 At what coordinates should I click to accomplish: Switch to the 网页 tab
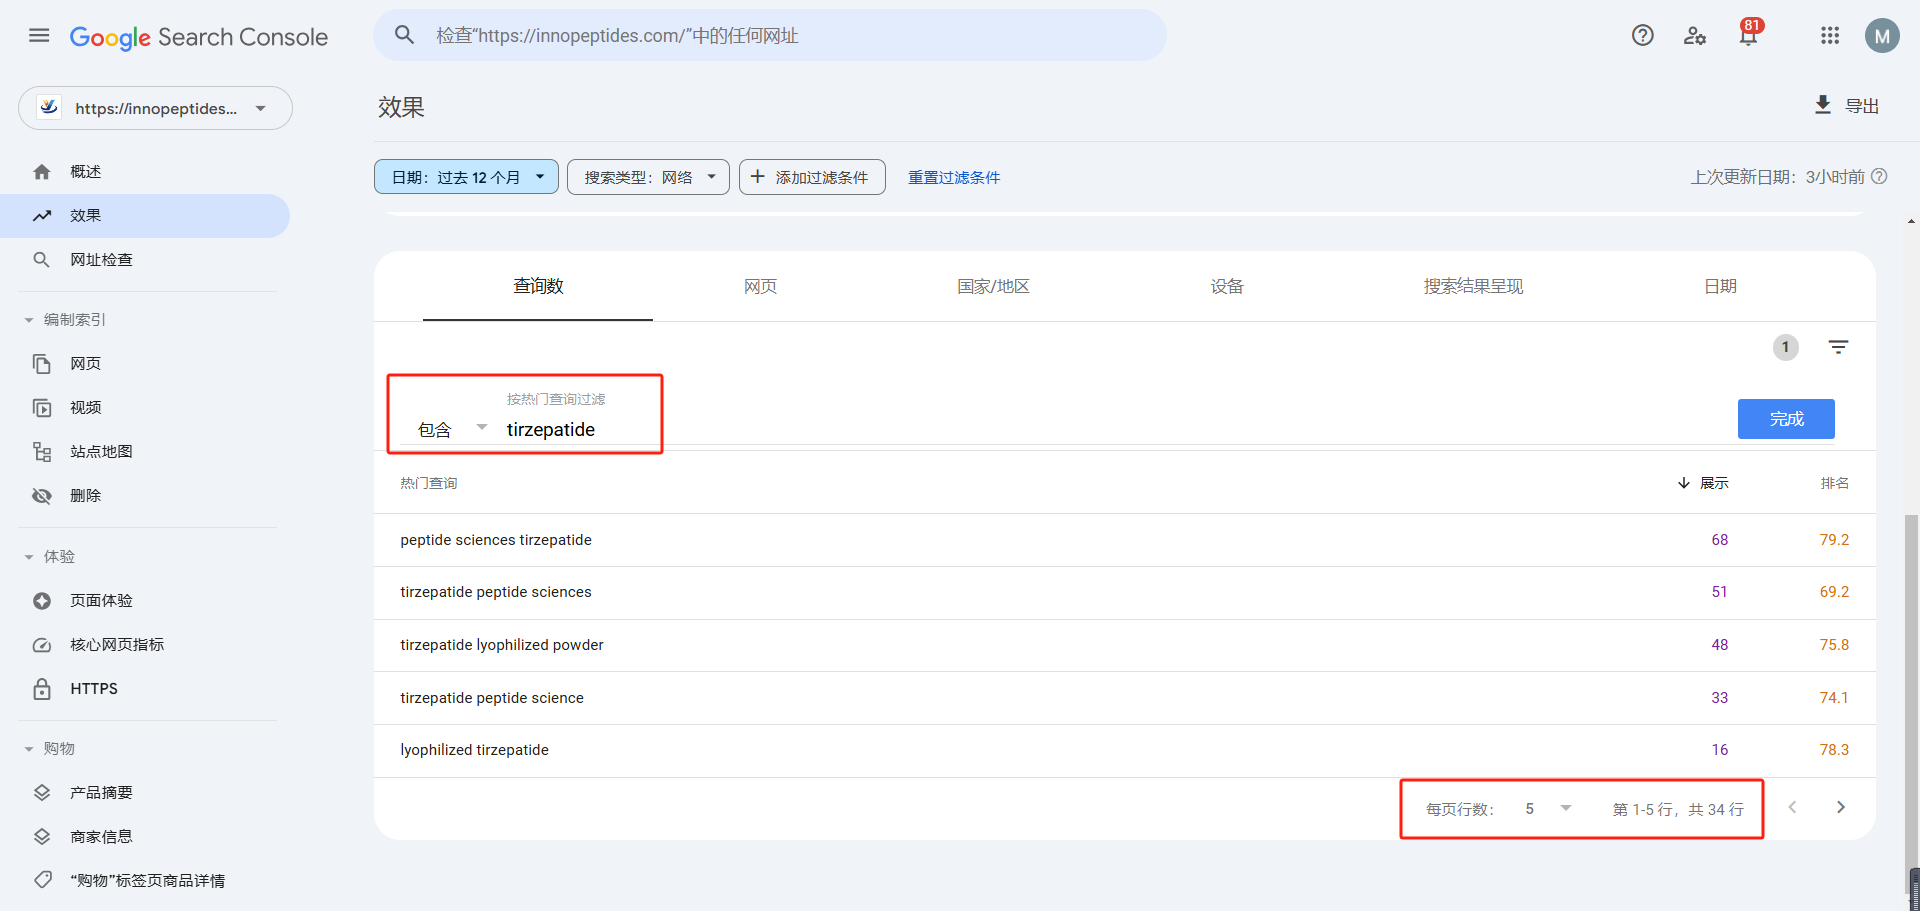760,286
